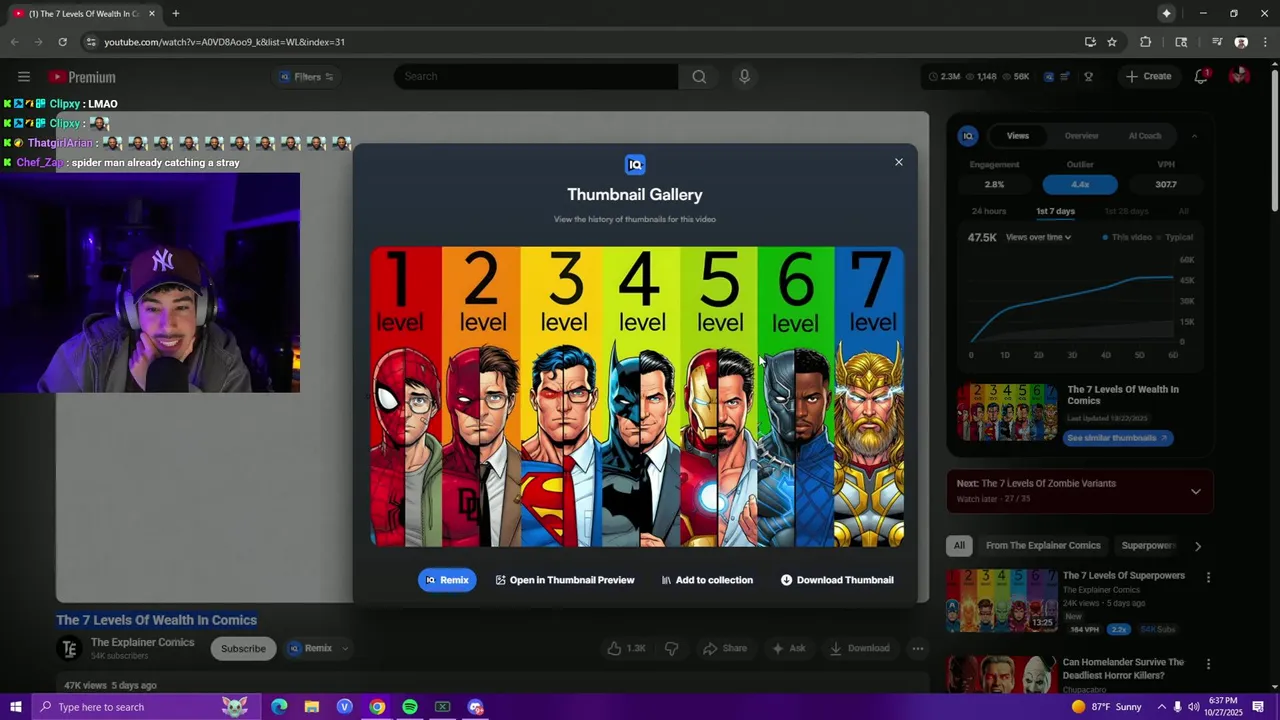Viewport: 1280px width, 720px height.
Task: Focus the YouTube search box
Action: (x=537, y=77)
